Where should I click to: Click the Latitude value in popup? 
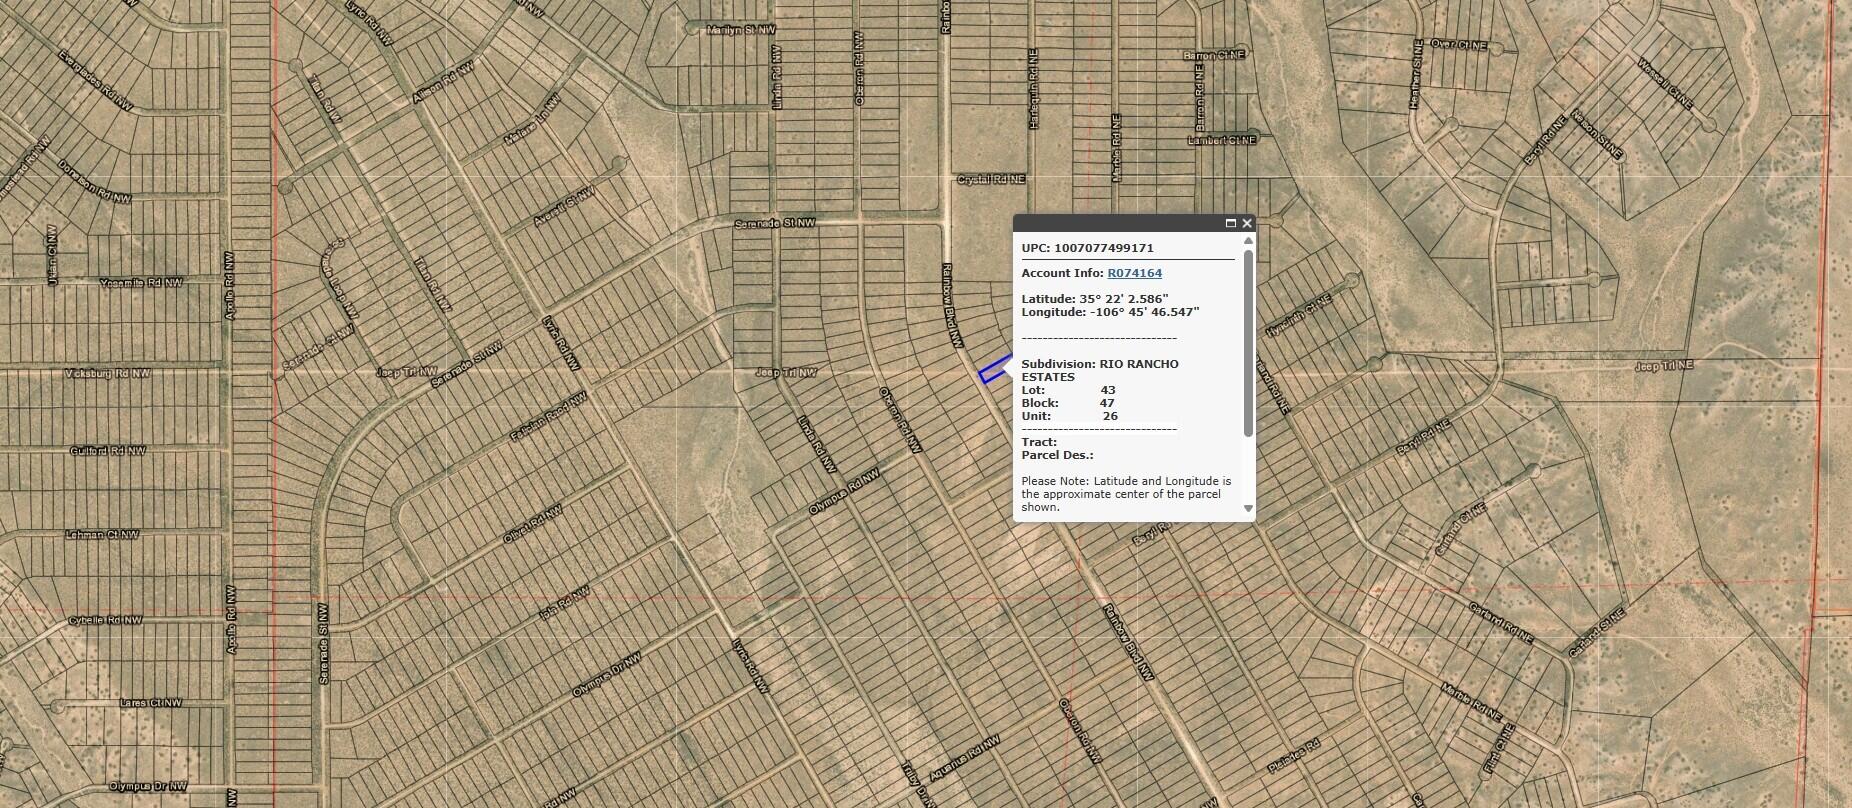coord(1123,299)
